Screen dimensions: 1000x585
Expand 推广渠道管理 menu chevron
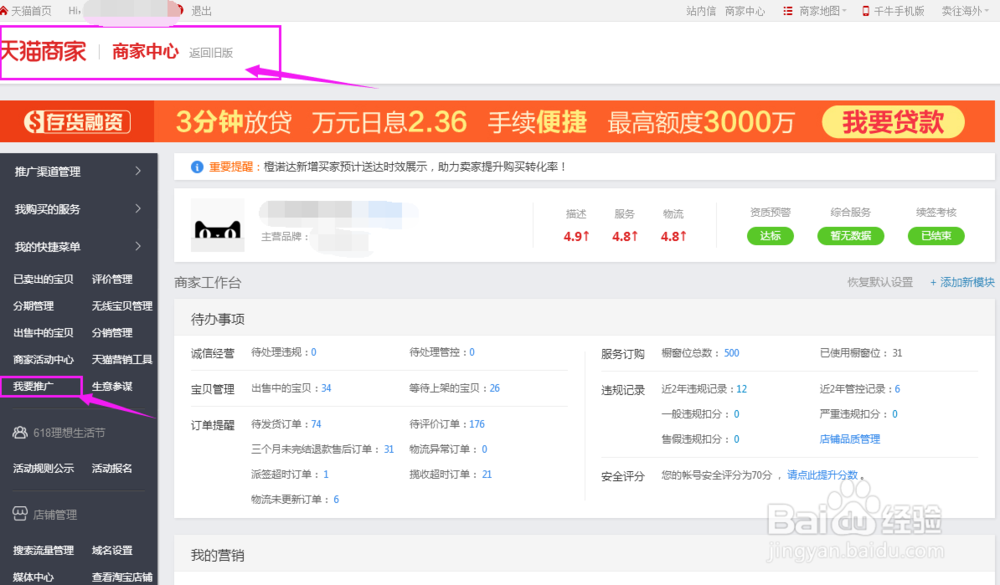(x=138, y=171)
